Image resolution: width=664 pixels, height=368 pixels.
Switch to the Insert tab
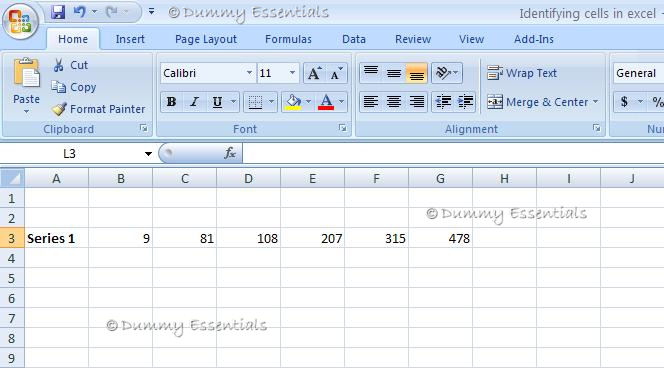(130, 39)
